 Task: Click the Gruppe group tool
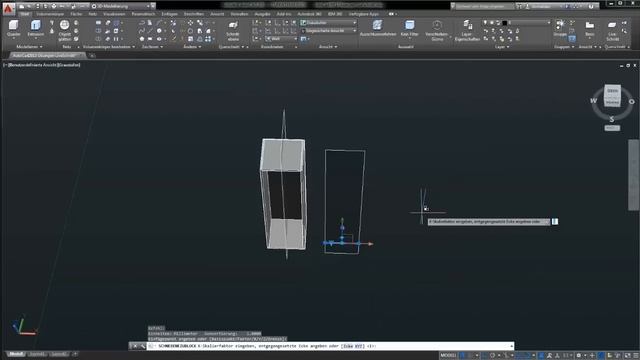coord(560,28)
